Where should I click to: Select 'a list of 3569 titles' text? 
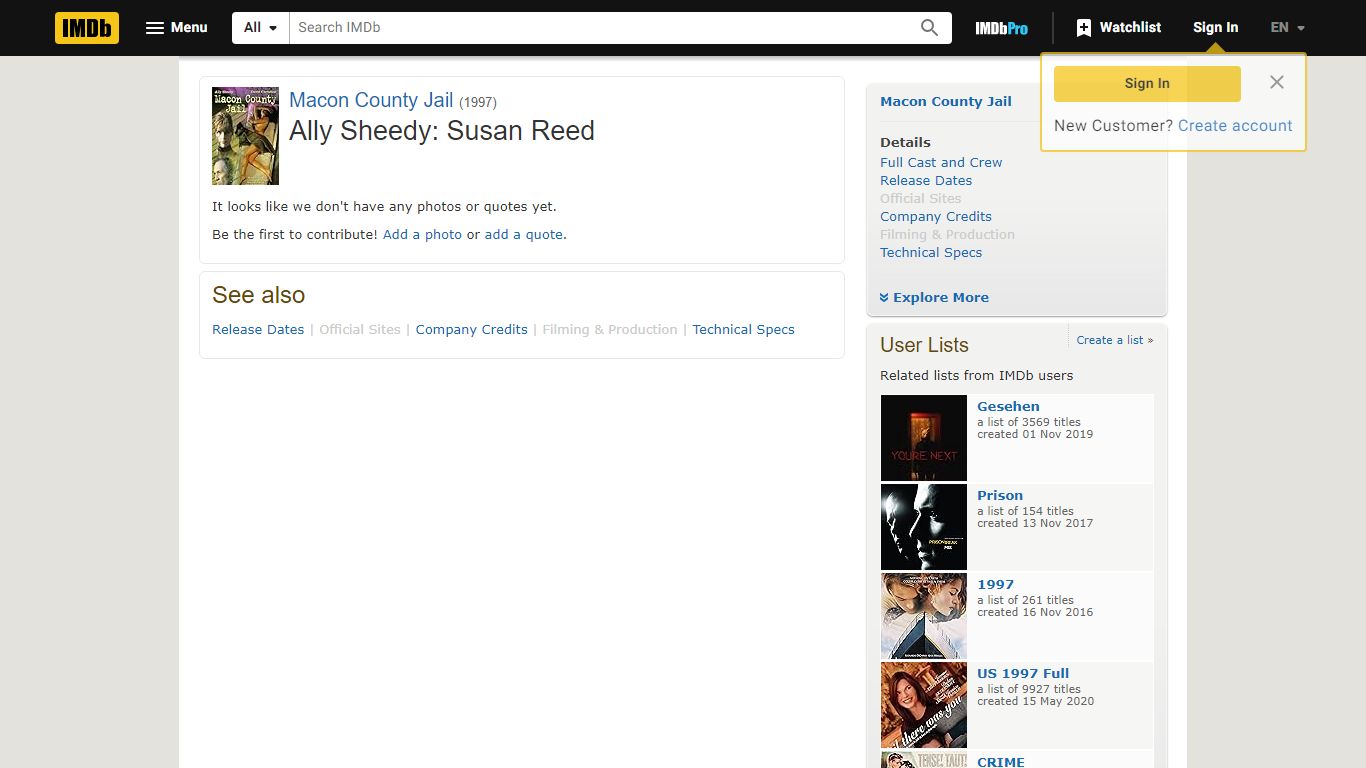point(1029,422)
